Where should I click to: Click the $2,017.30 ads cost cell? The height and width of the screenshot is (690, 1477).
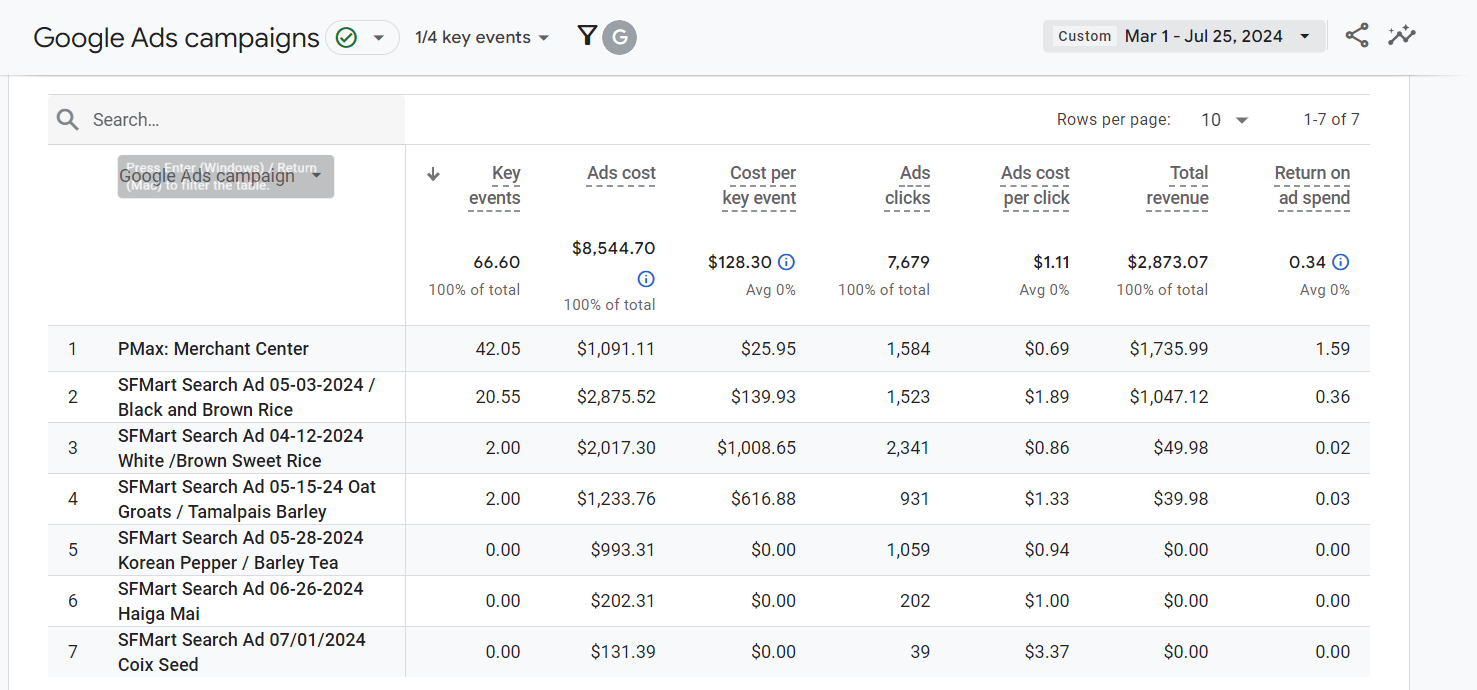616,448
